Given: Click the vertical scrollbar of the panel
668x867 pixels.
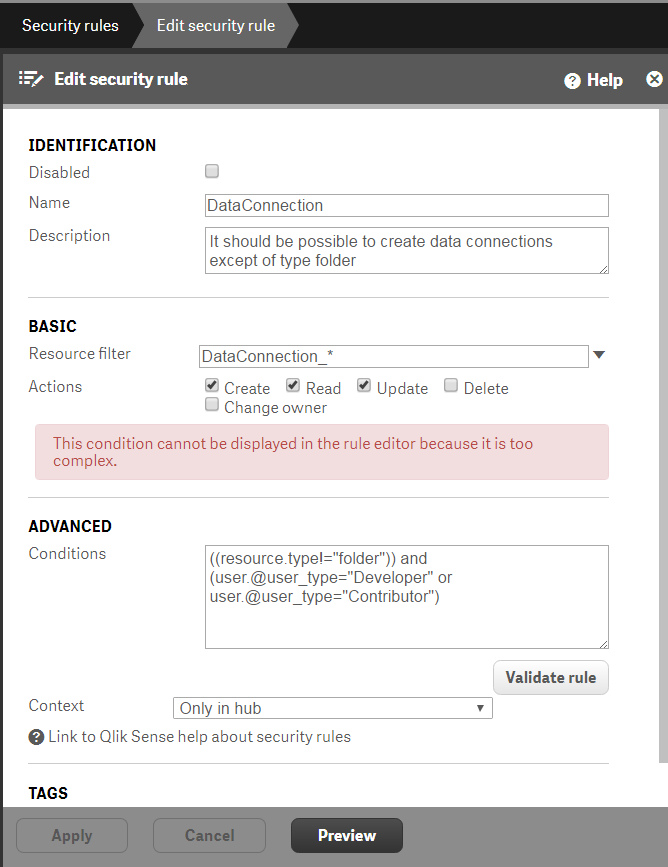Looking at the screenshot, I should [x=663, y=437].
